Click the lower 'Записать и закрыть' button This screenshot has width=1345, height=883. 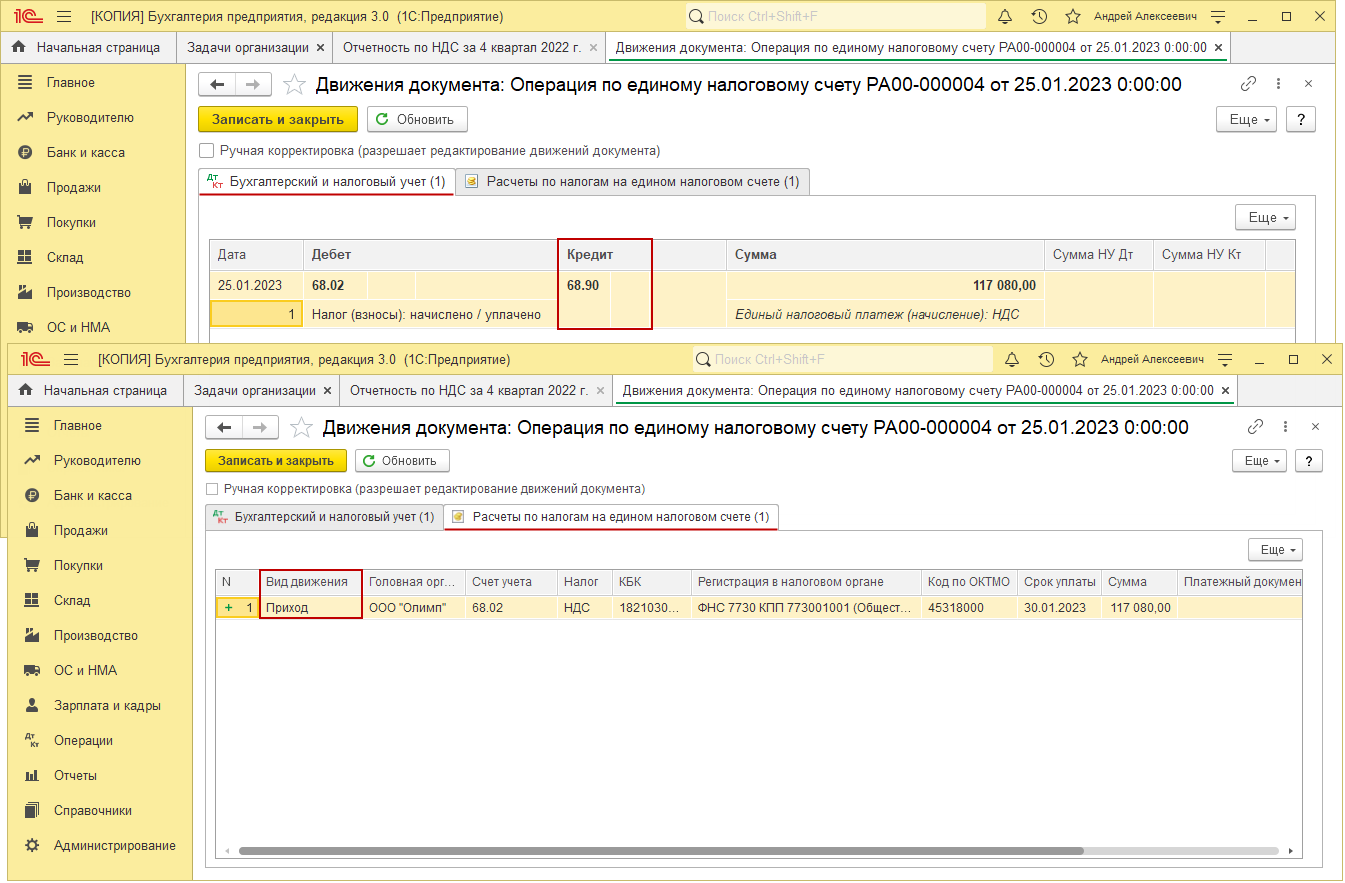click(x=276, y=461)
